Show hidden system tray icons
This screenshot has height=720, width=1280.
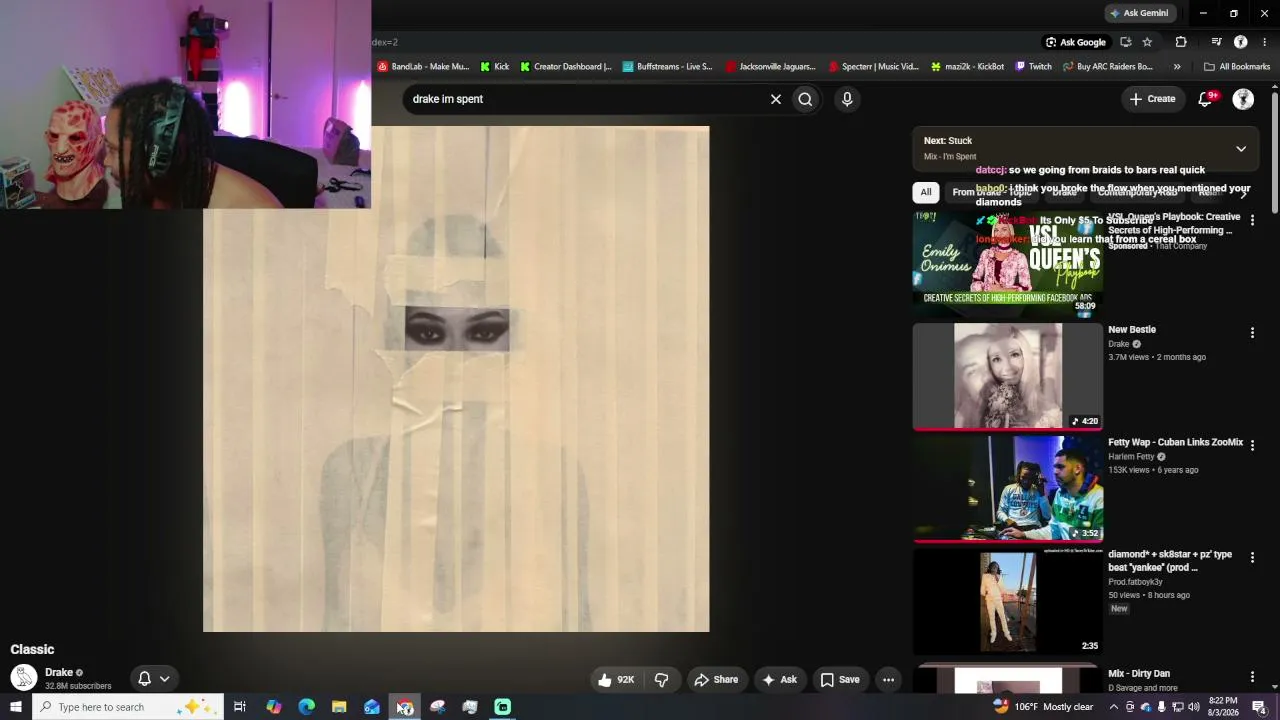[x=1113, y=707]
